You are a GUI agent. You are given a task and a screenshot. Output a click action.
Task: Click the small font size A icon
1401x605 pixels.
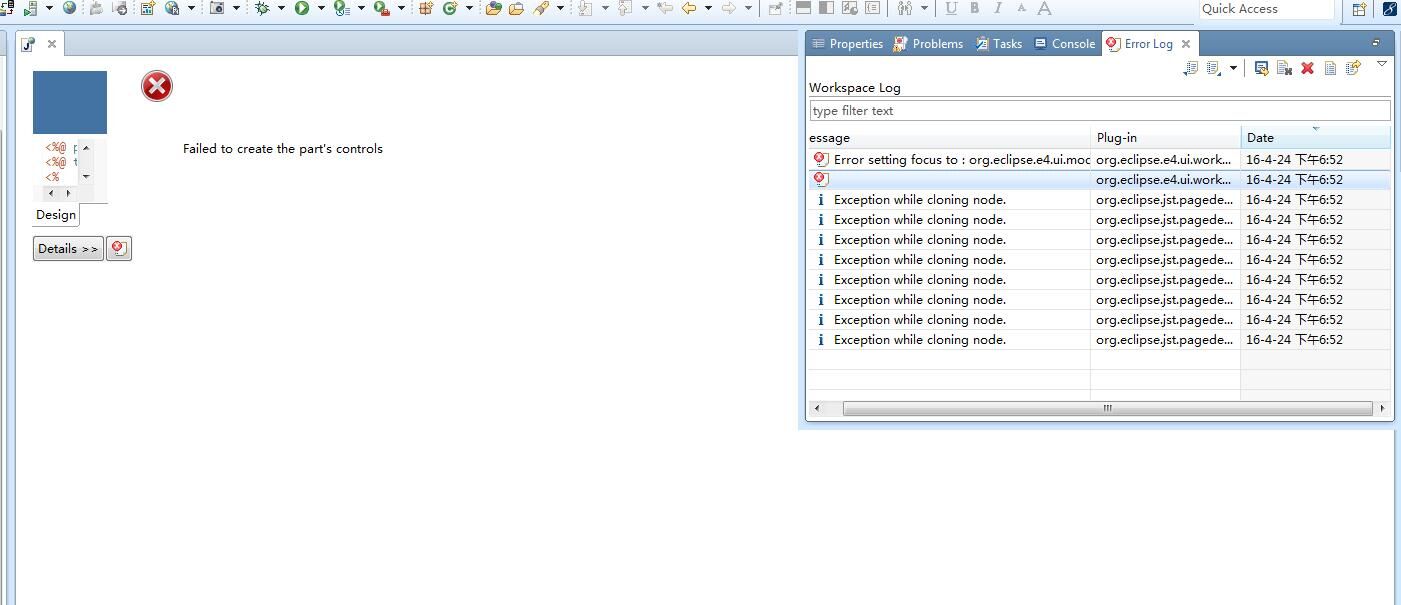[x=1021, y=8]
